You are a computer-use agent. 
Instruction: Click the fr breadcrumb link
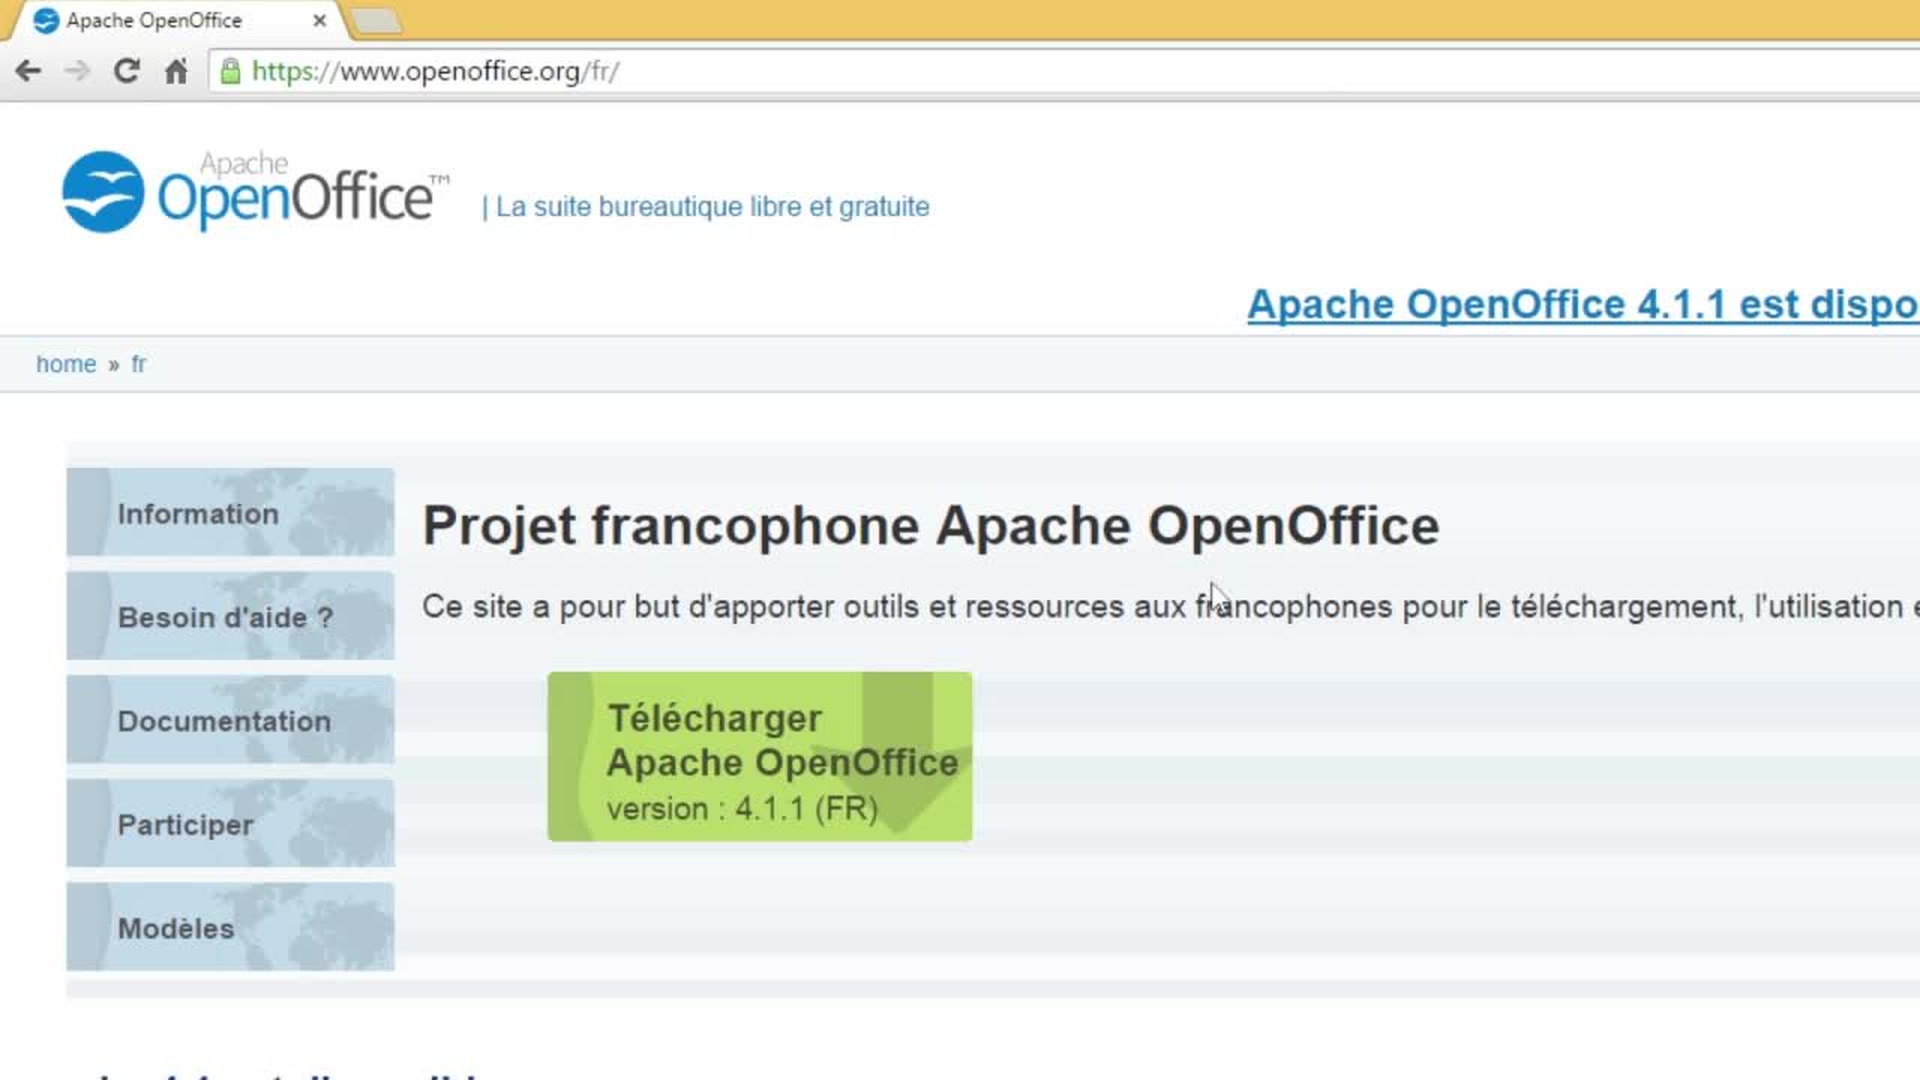[x=138, y=364]
